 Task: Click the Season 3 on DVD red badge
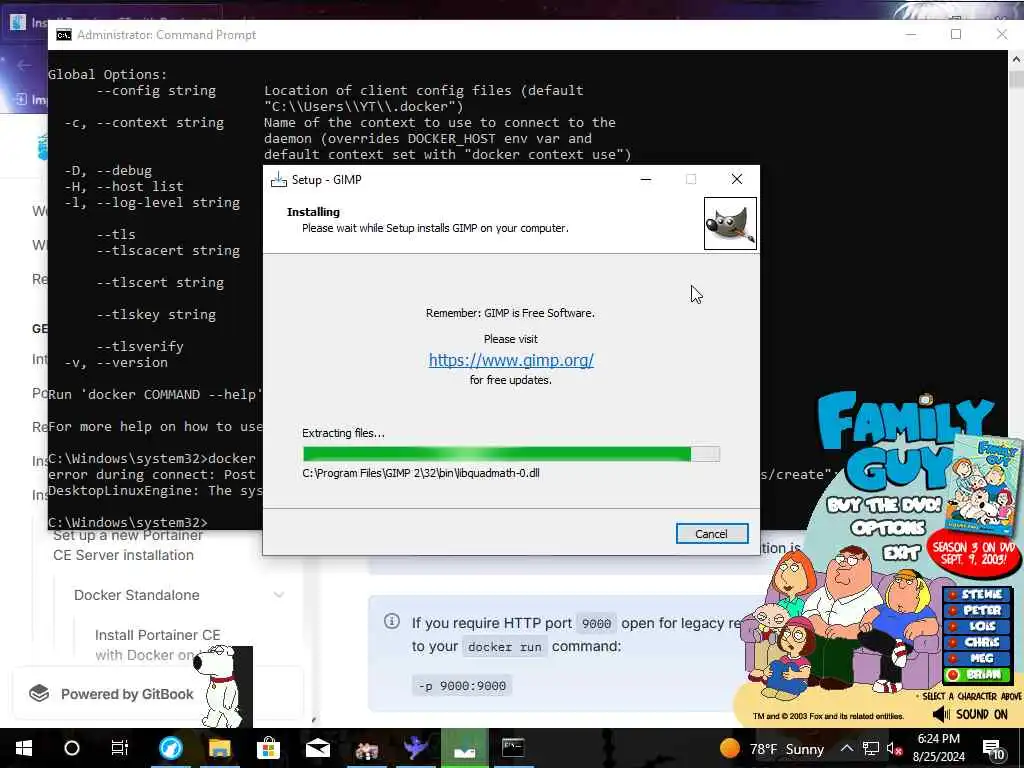click(x=974, y=553)
